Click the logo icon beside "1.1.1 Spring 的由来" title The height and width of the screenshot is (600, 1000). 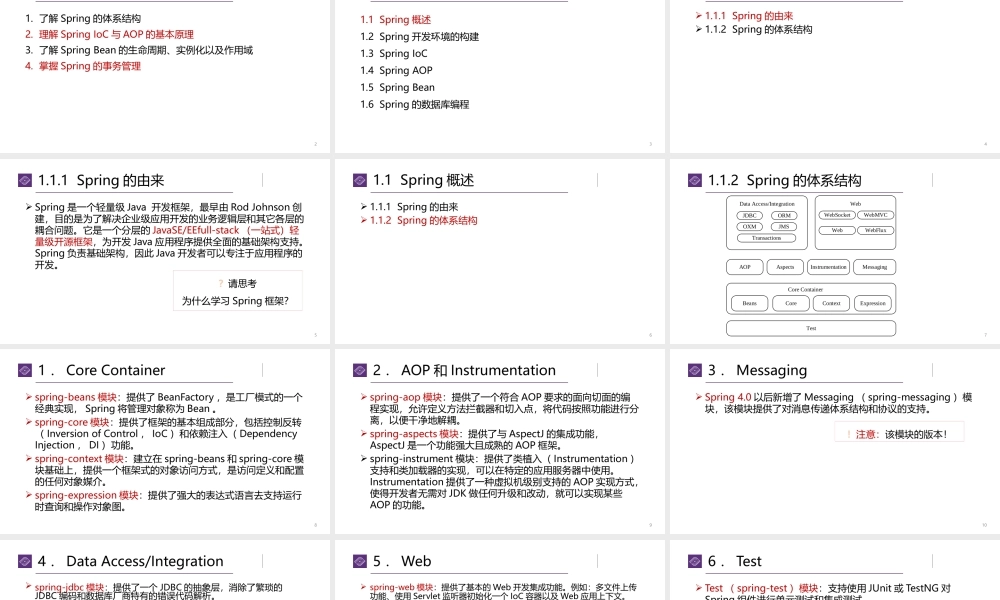(25, 181)
